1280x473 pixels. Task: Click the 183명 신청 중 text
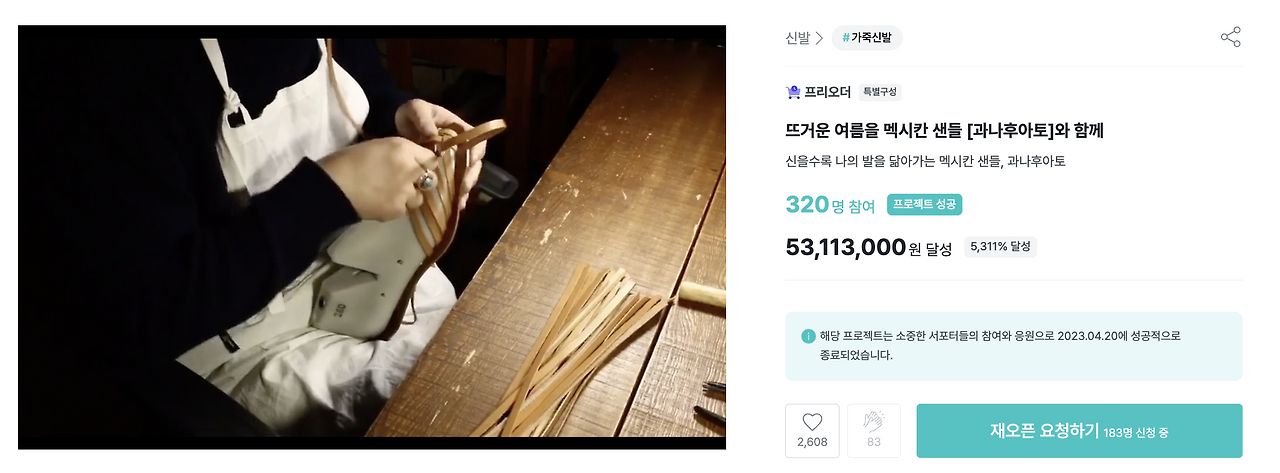click(x=1136, y=433)
